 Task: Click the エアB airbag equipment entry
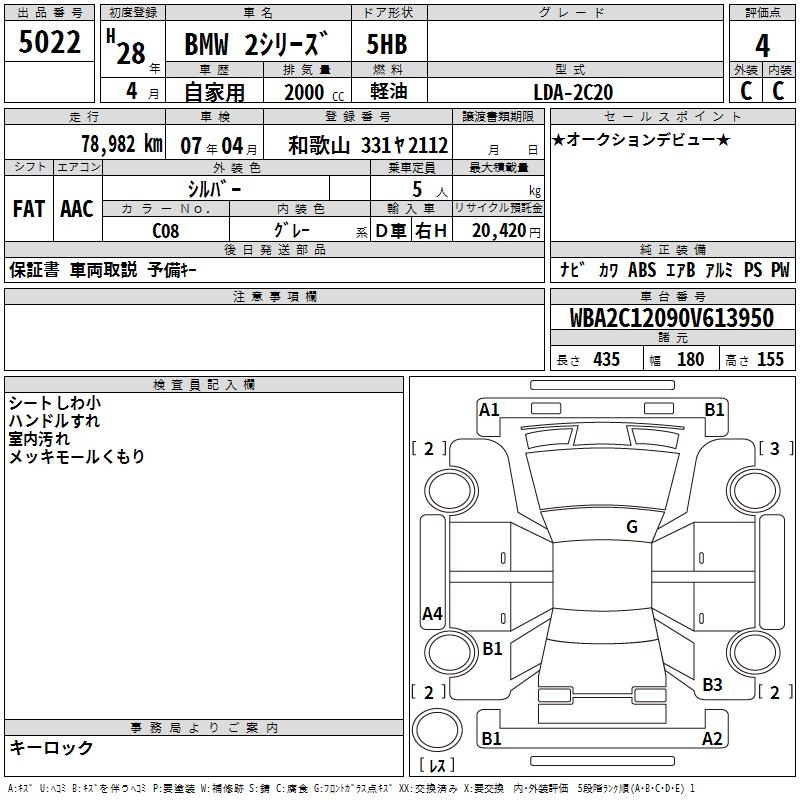[681, 270]
